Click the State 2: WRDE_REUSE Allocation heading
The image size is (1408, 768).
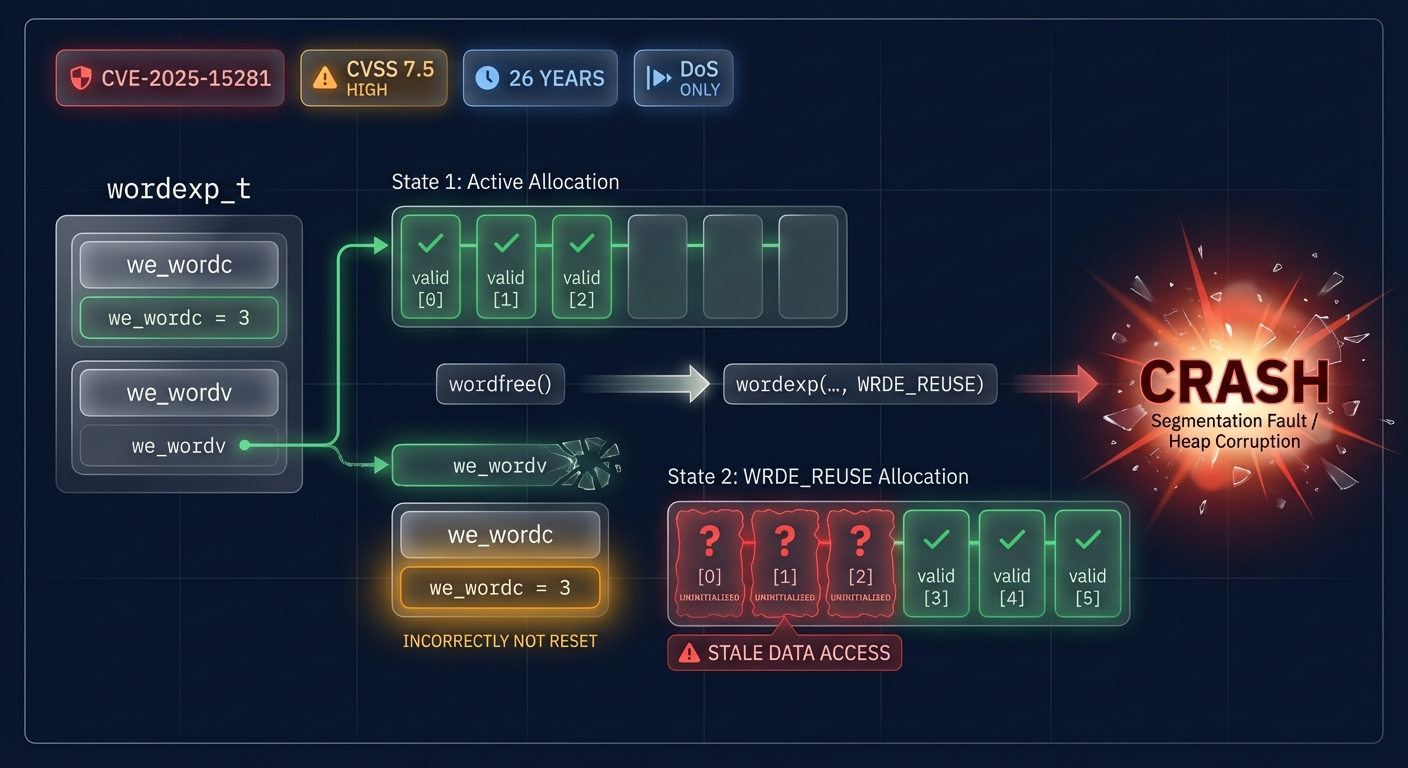(x=817, y=476)
